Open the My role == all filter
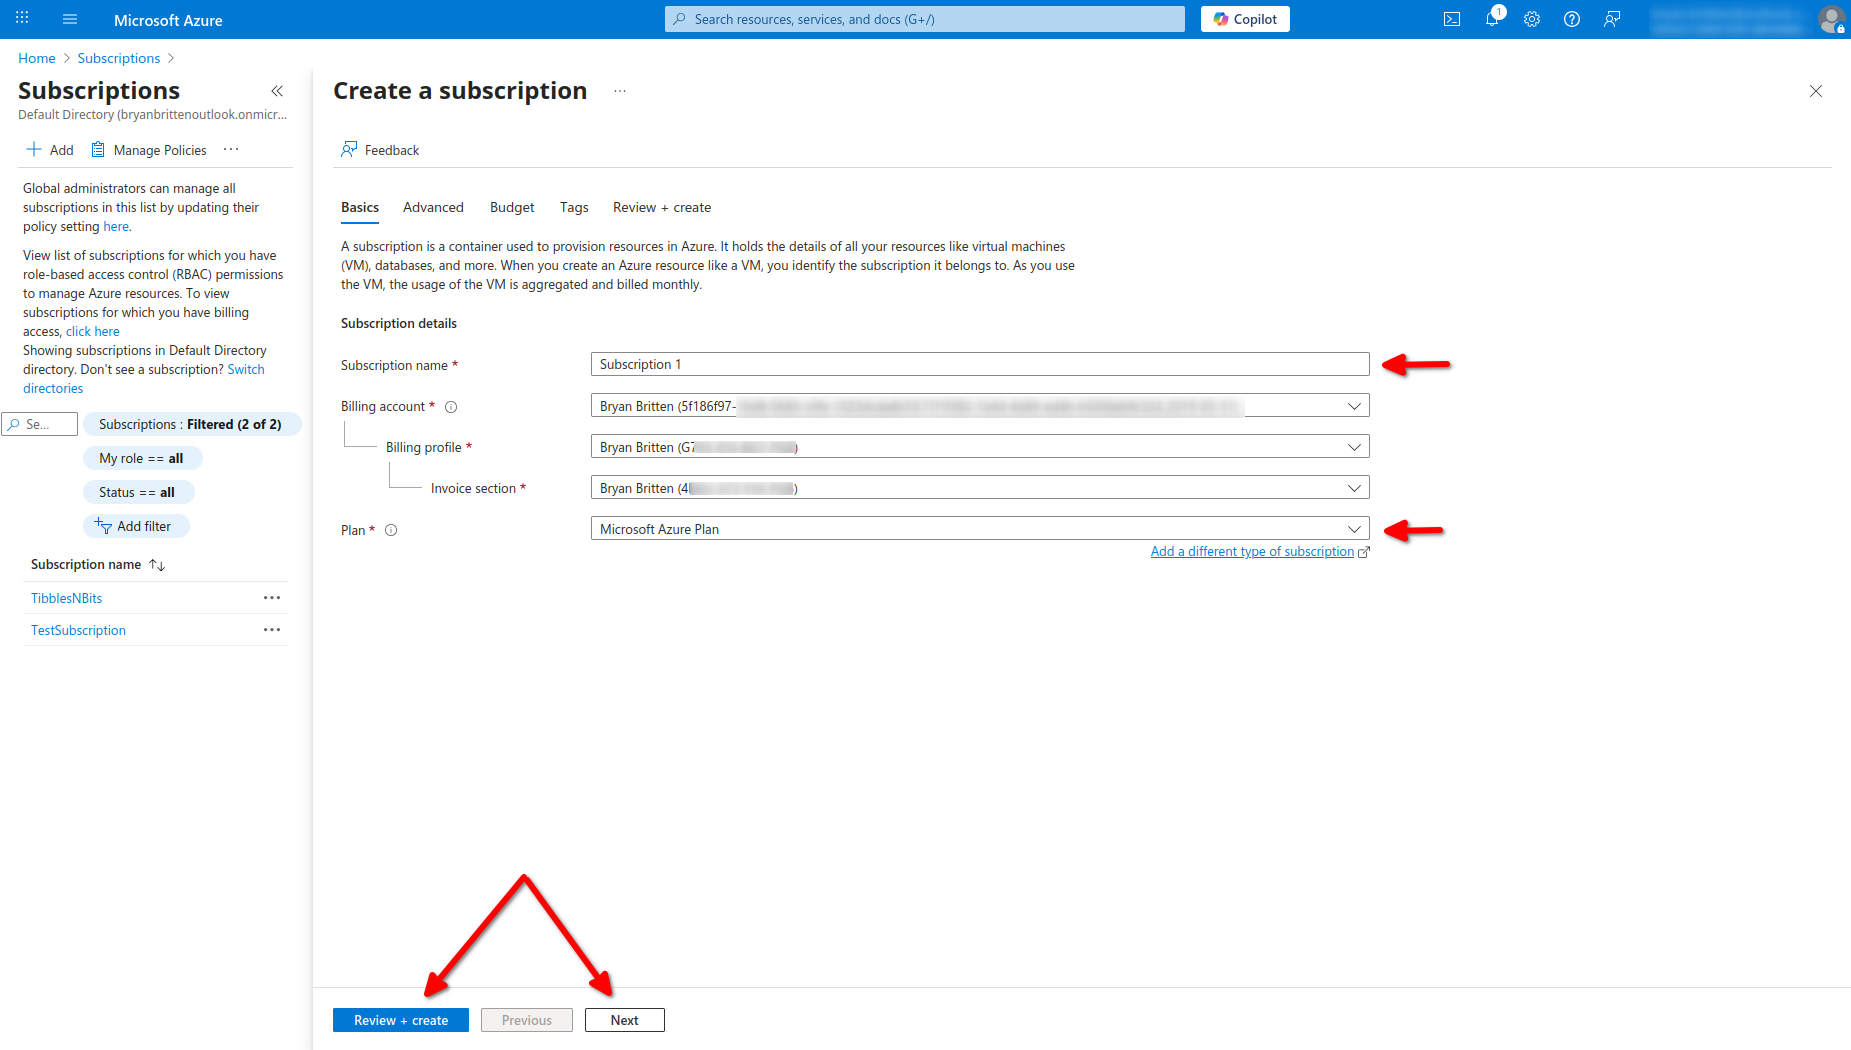This screenshot has width=1851, height=1050. coord(142,458)
